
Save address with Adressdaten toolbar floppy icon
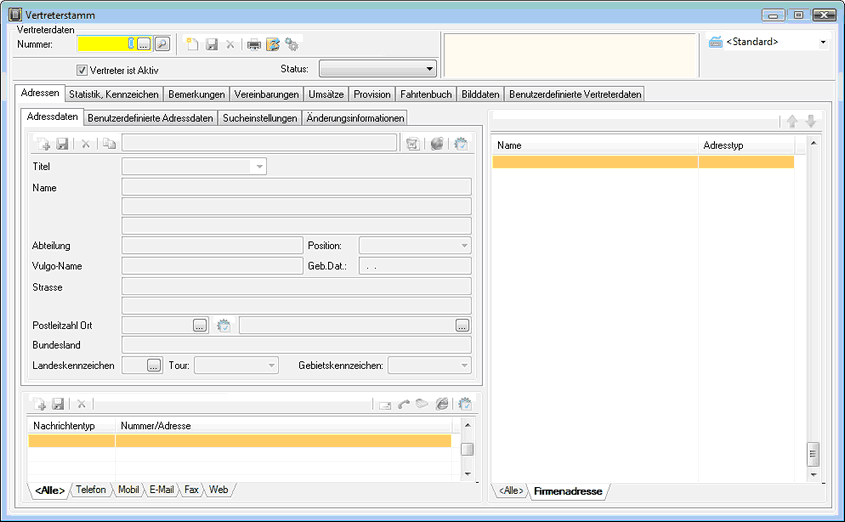point(63,144)
